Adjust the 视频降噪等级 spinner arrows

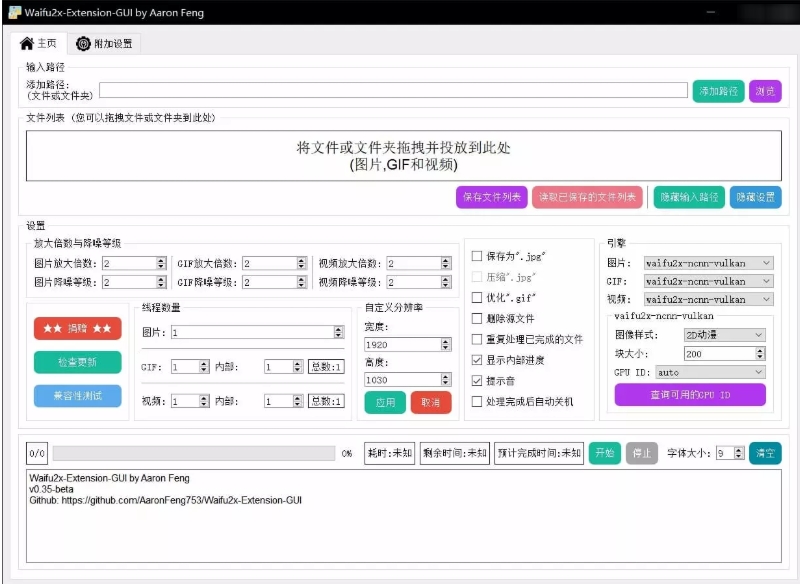446,283
